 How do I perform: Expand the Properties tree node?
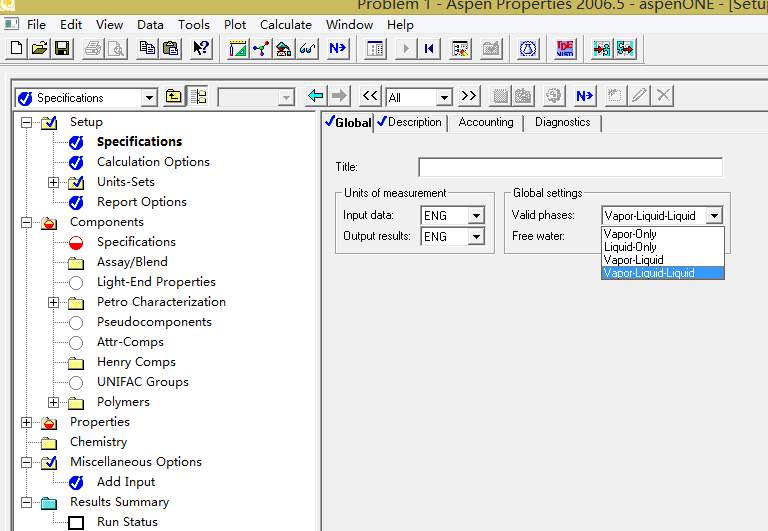tap(26, 422)
